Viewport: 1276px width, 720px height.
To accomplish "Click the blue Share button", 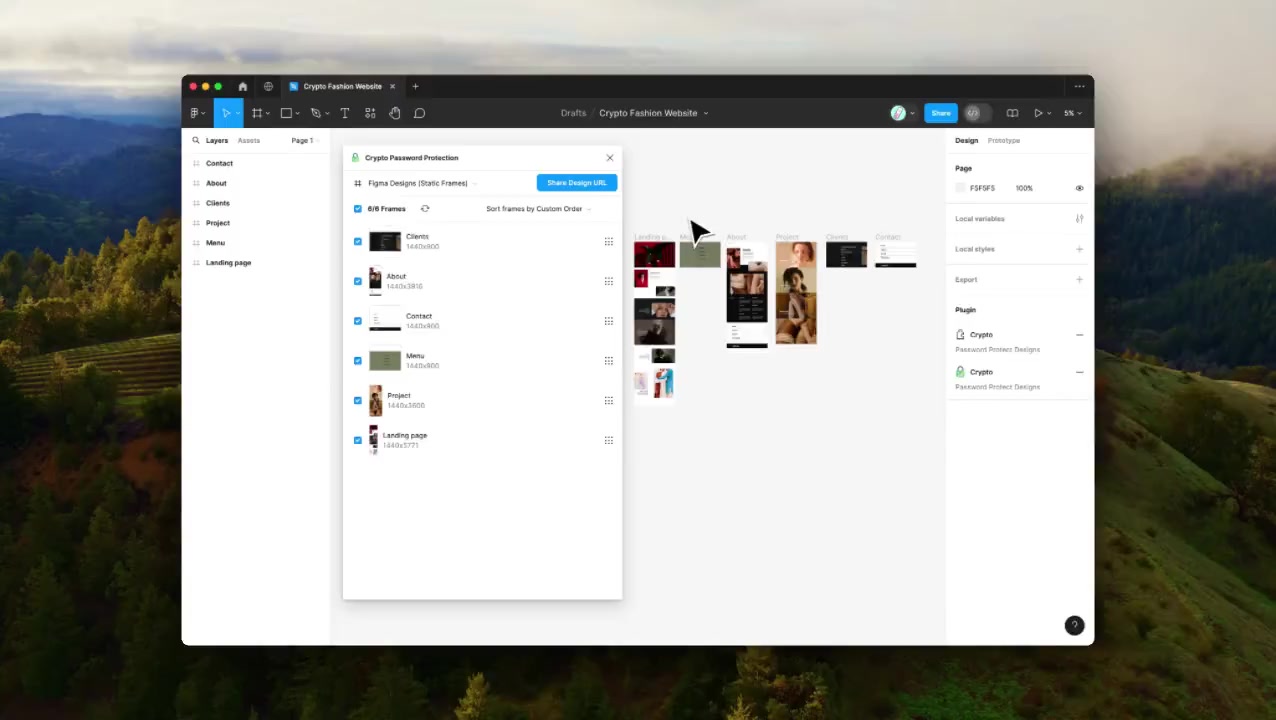I will tap(941, 113).
